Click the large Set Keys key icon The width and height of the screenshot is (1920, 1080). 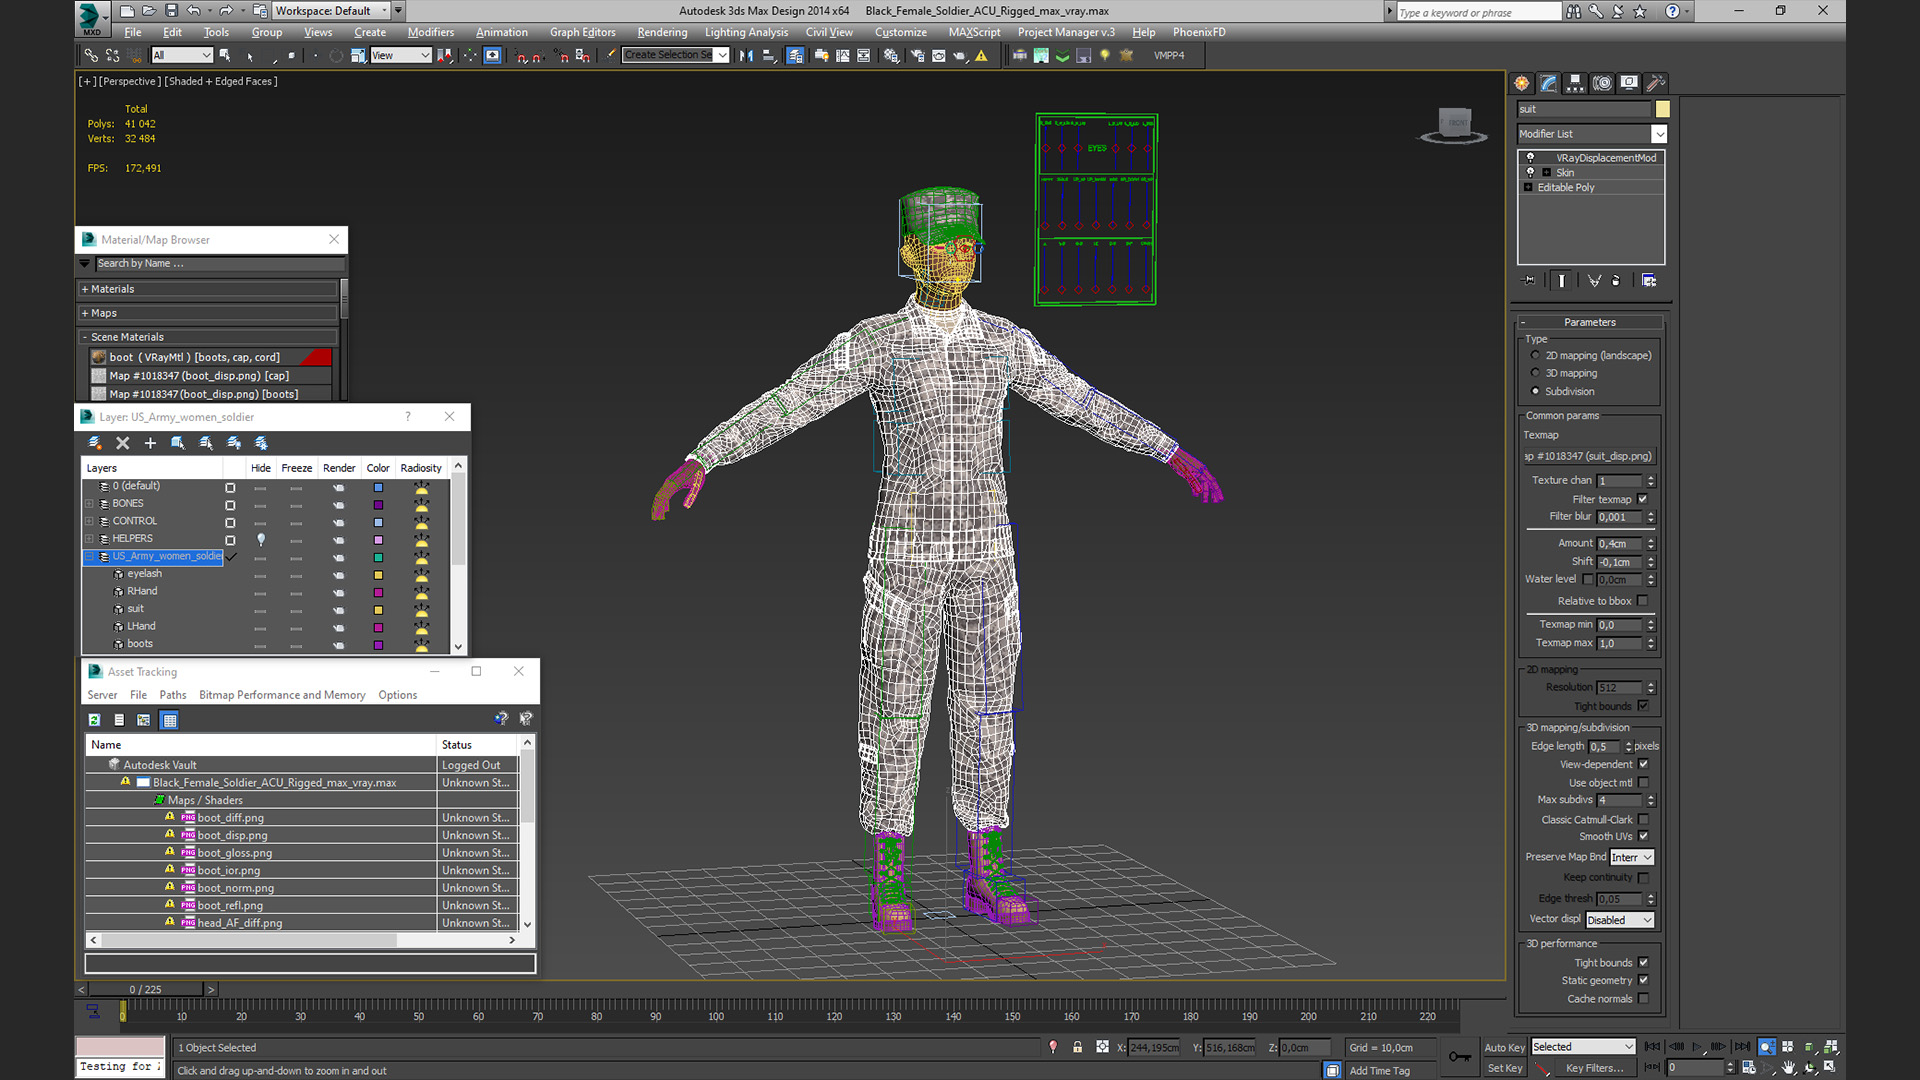[x=1460, y=1057]
